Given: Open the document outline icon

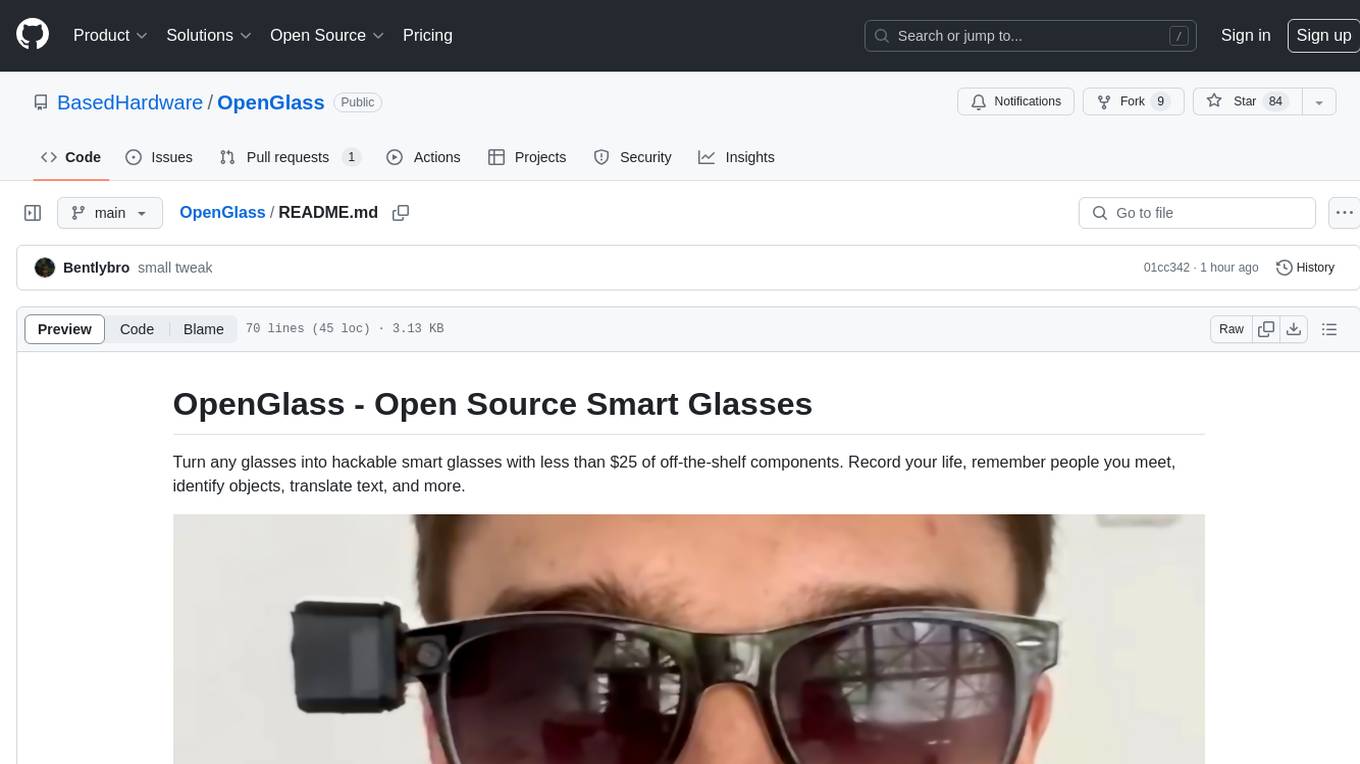Looking at the screenshot, I should (1329, 329).
